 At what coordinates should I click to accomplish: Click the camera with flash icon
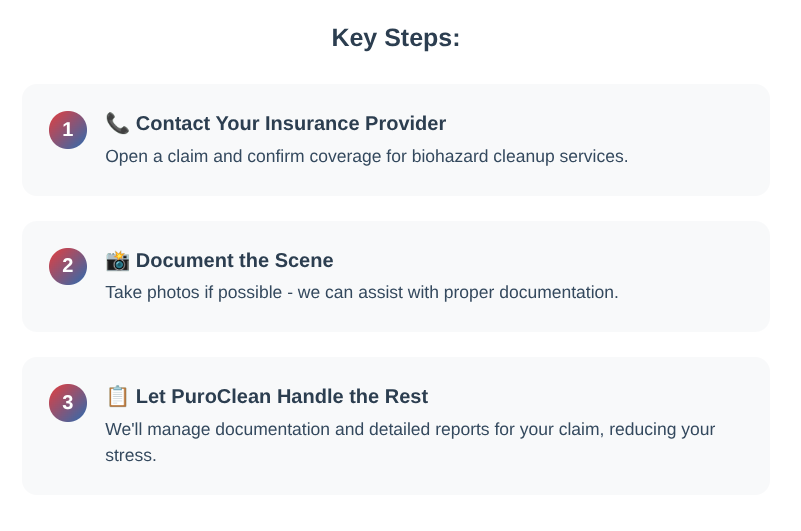[x=117, y=260]
